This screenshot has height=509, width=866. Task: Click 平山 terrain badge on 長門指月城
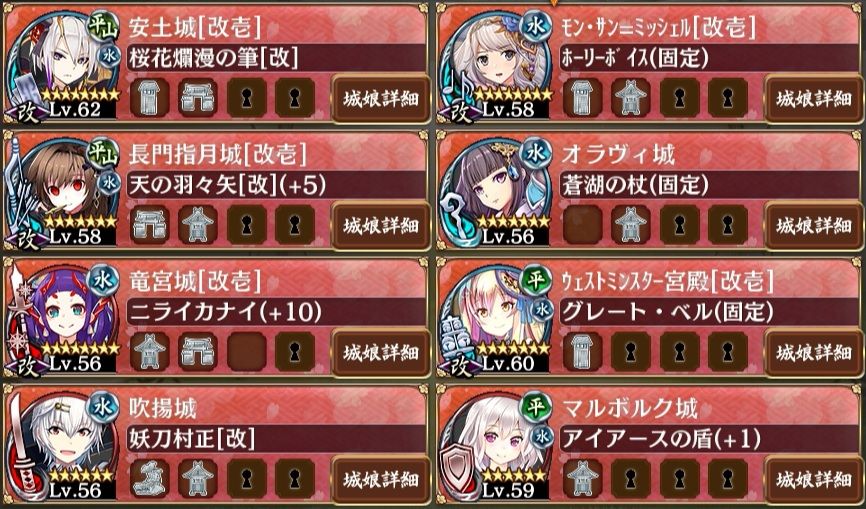point(103,153)
